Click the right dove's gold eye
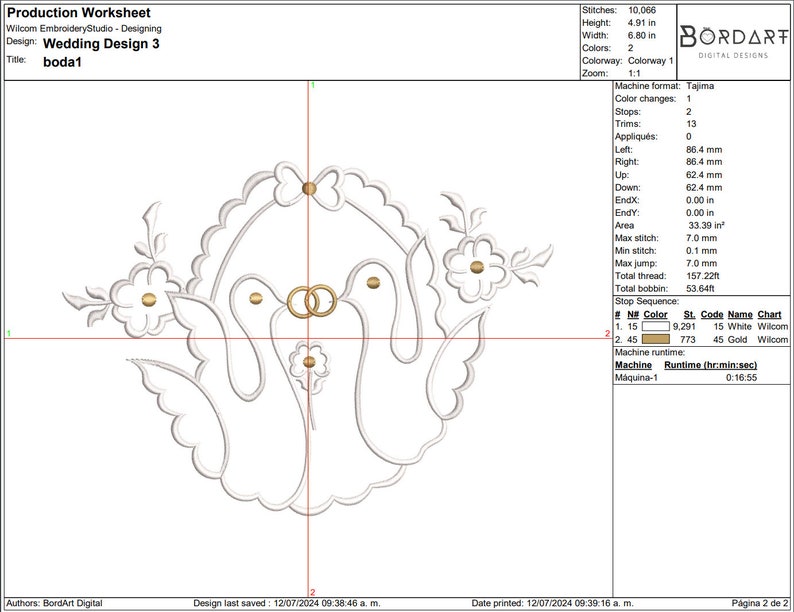This screenshot has height=612, width=794. tap(373, 283)
